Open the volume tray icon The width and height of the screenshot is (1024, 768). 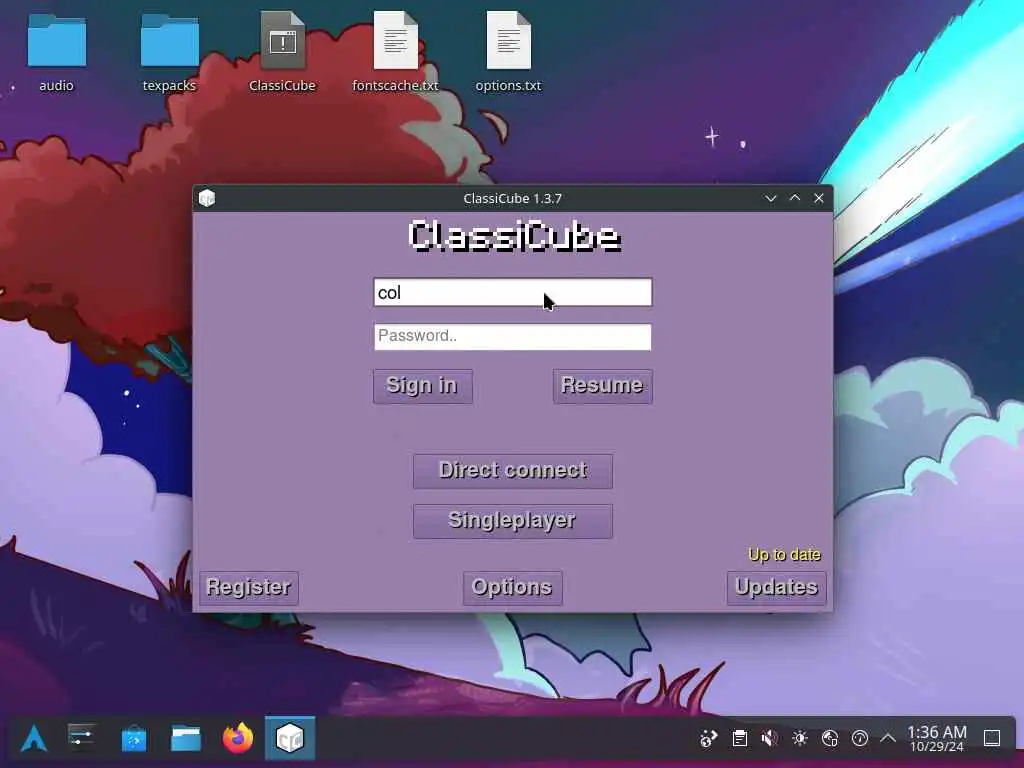click(x=769, y=739)
